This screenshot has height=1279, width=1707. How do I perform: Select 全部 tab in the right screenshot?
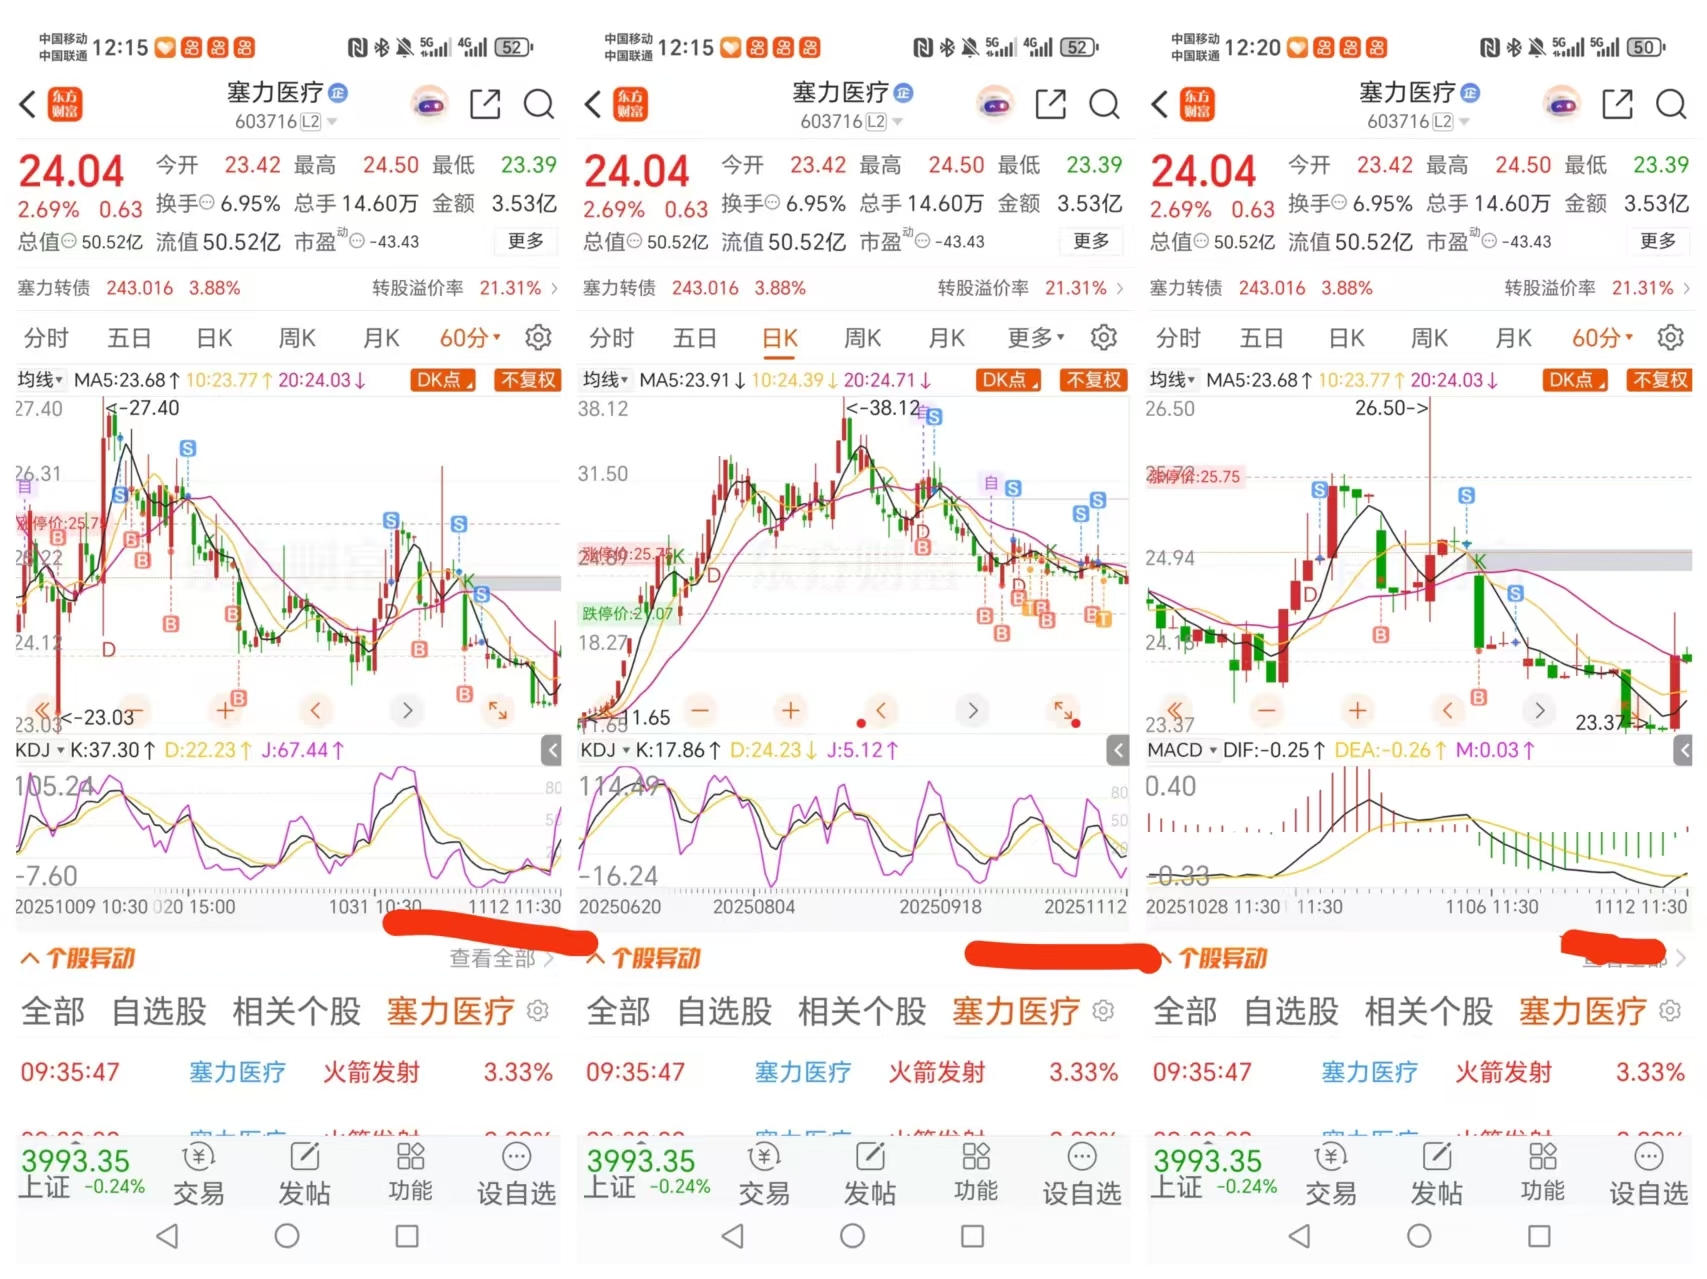pyautogui.click(x=1185, y=1011)
